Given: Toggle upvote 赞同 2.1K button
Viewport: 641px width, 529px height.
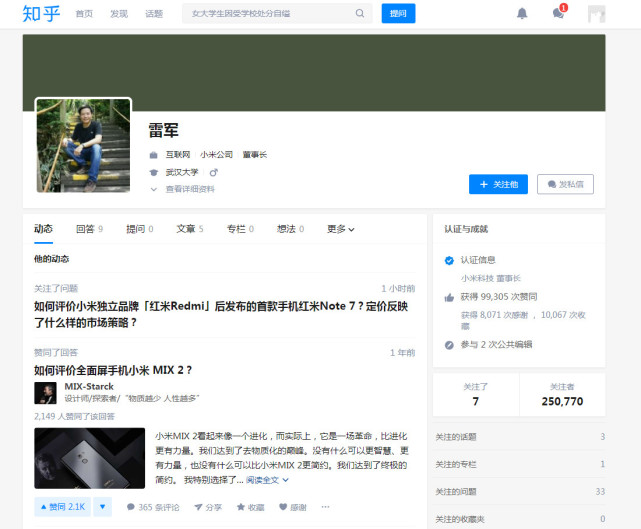Looking at the screenshot, I should tap(62, 507).
